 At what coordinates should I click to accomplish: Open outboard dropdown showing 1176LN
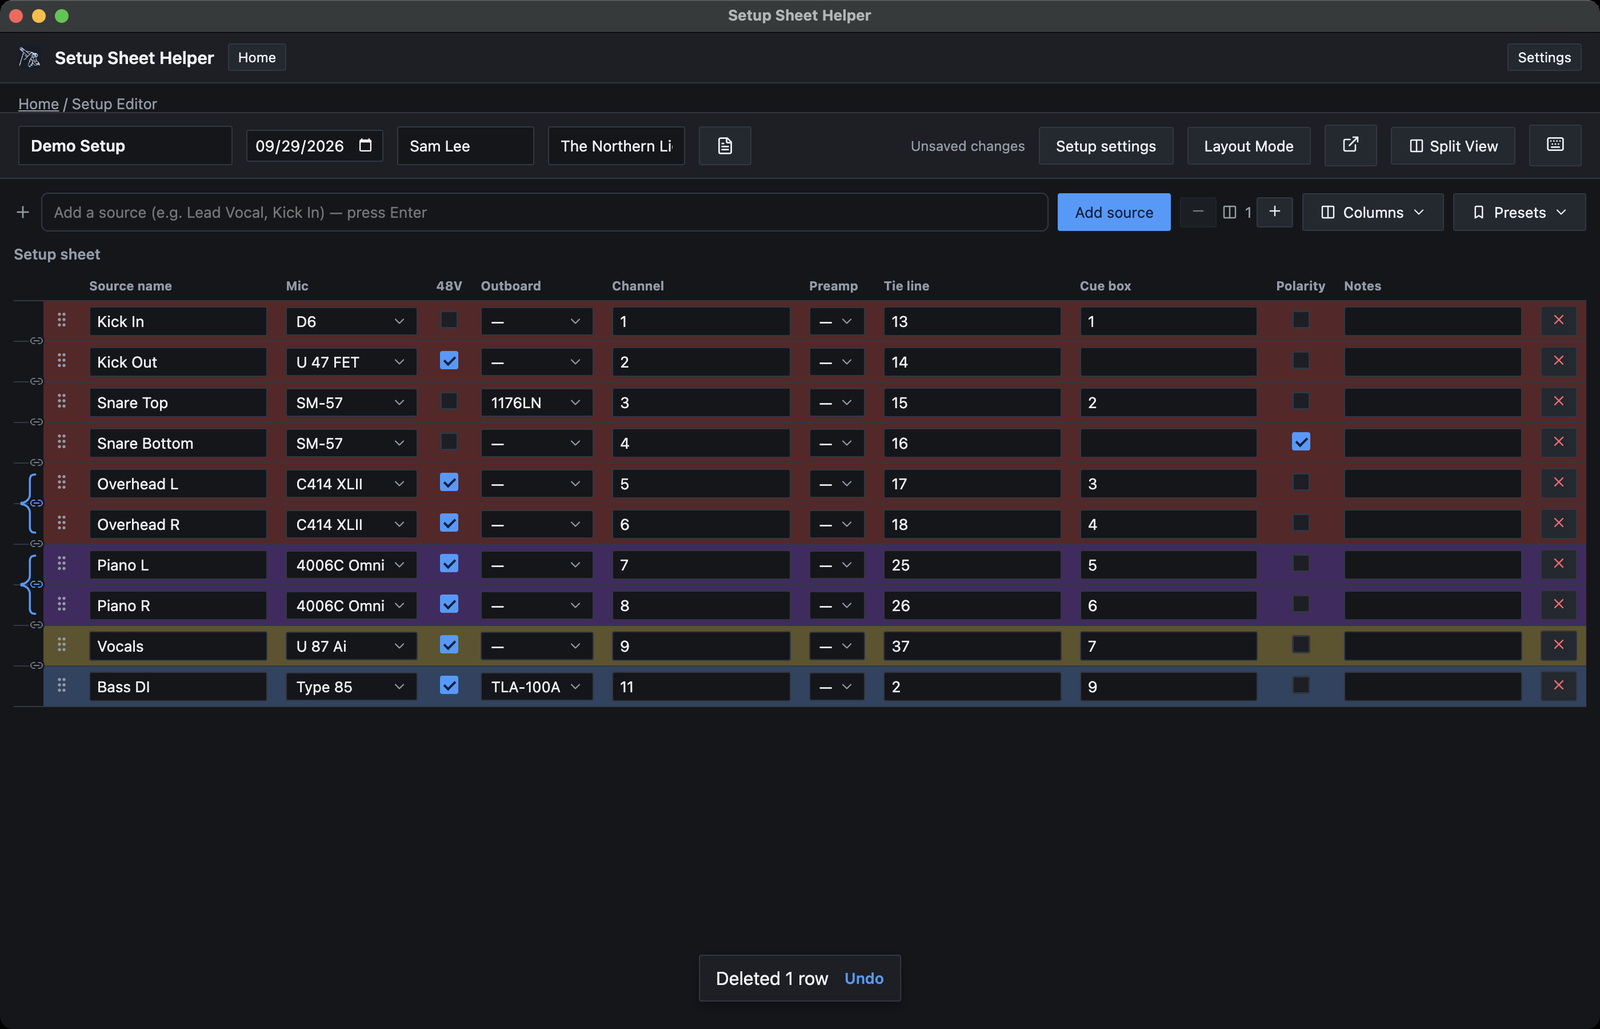point(536,403)
